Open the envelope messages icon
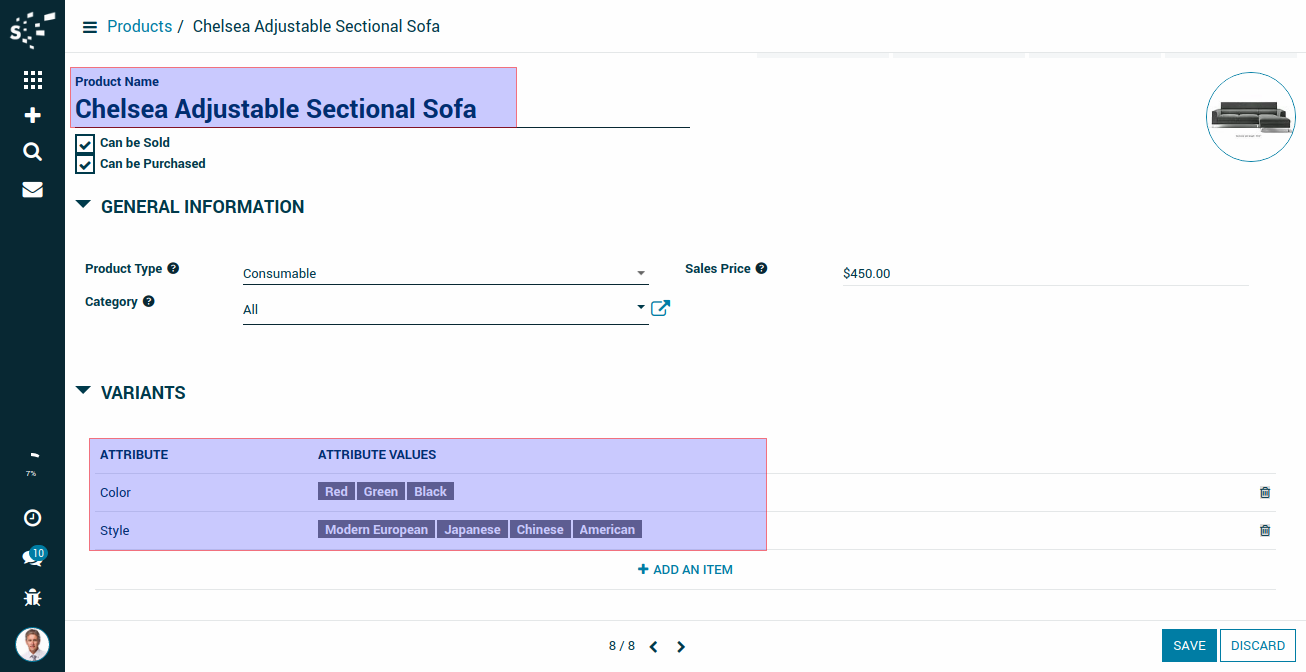1306x672 pixels. pos(32,189)
